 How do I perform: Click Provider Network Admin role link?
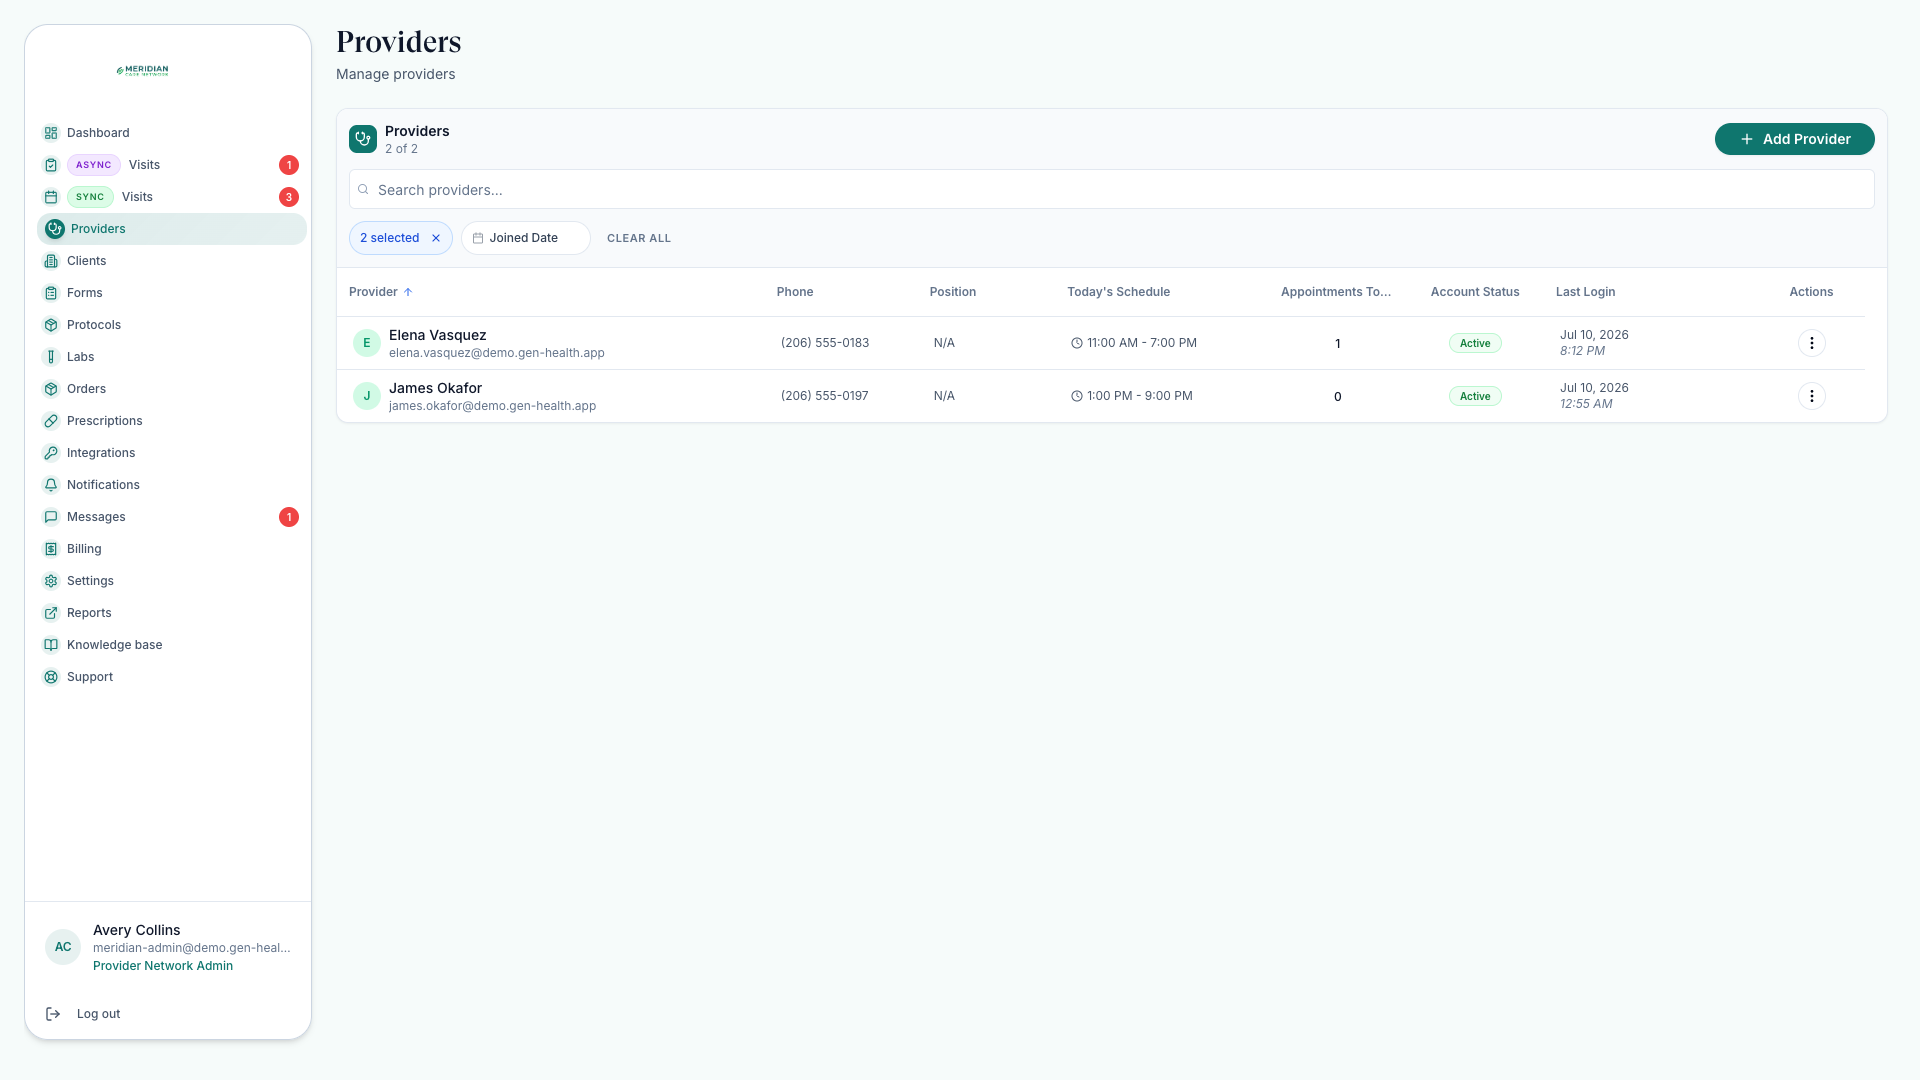coord(163,966)
